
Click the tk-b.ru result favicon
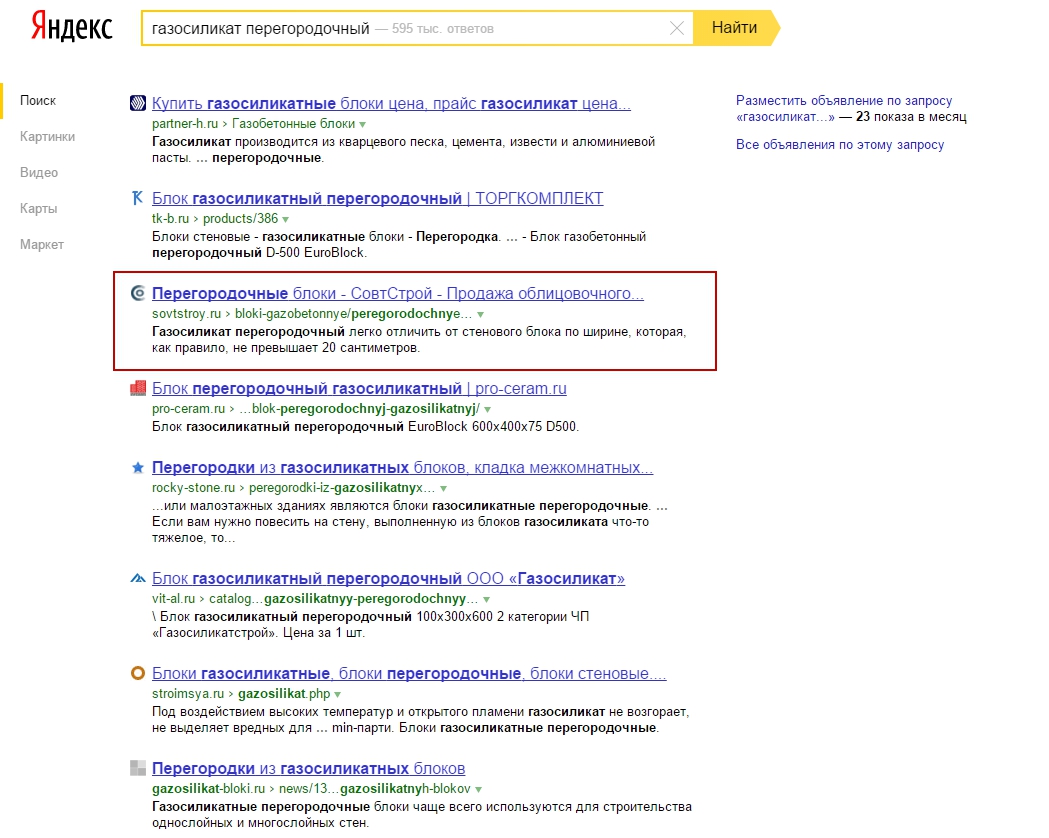coord(138,198)
